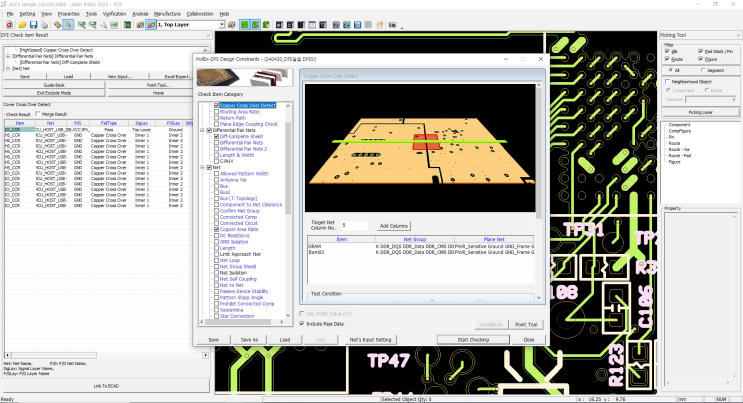Click the camera snapshot toolbar icon
Viewport: 743px width, 403px height.
[x=392, y=25]
